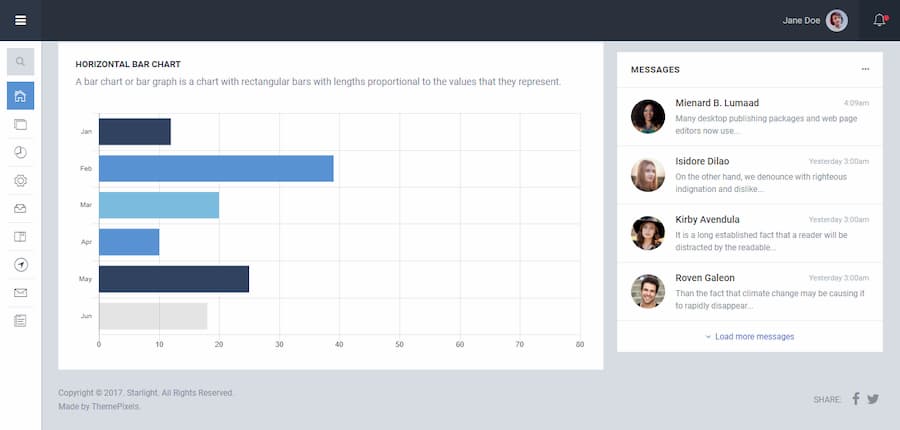Open the hamburger menu
900x430 pixels.
click(20, 20)
